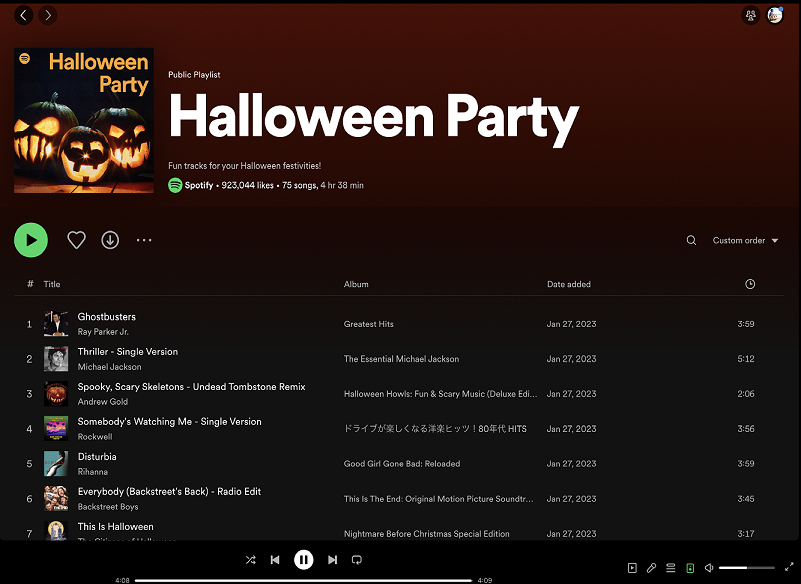801x584 pixels.
Task: Save the Halloween Party playlist to your library
Action: coord(76,240)
